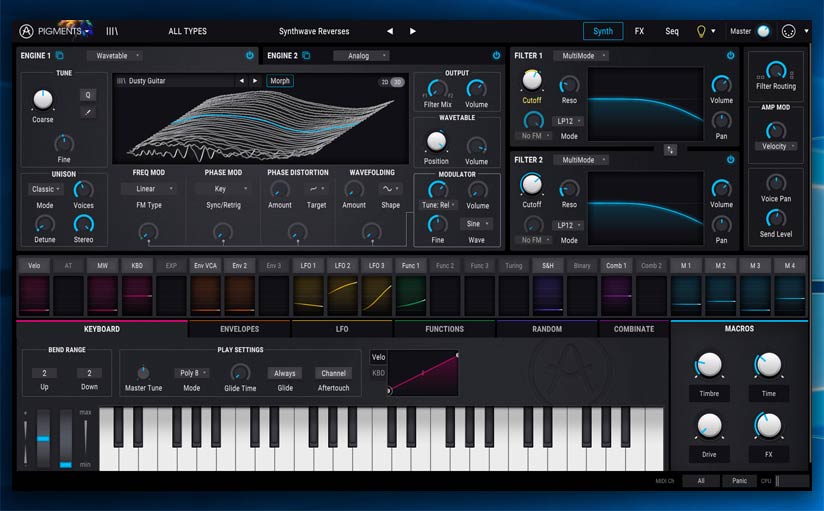The image size is (824, 511).
Task: Adjust the Master volume knob
Action: point(763,32)
